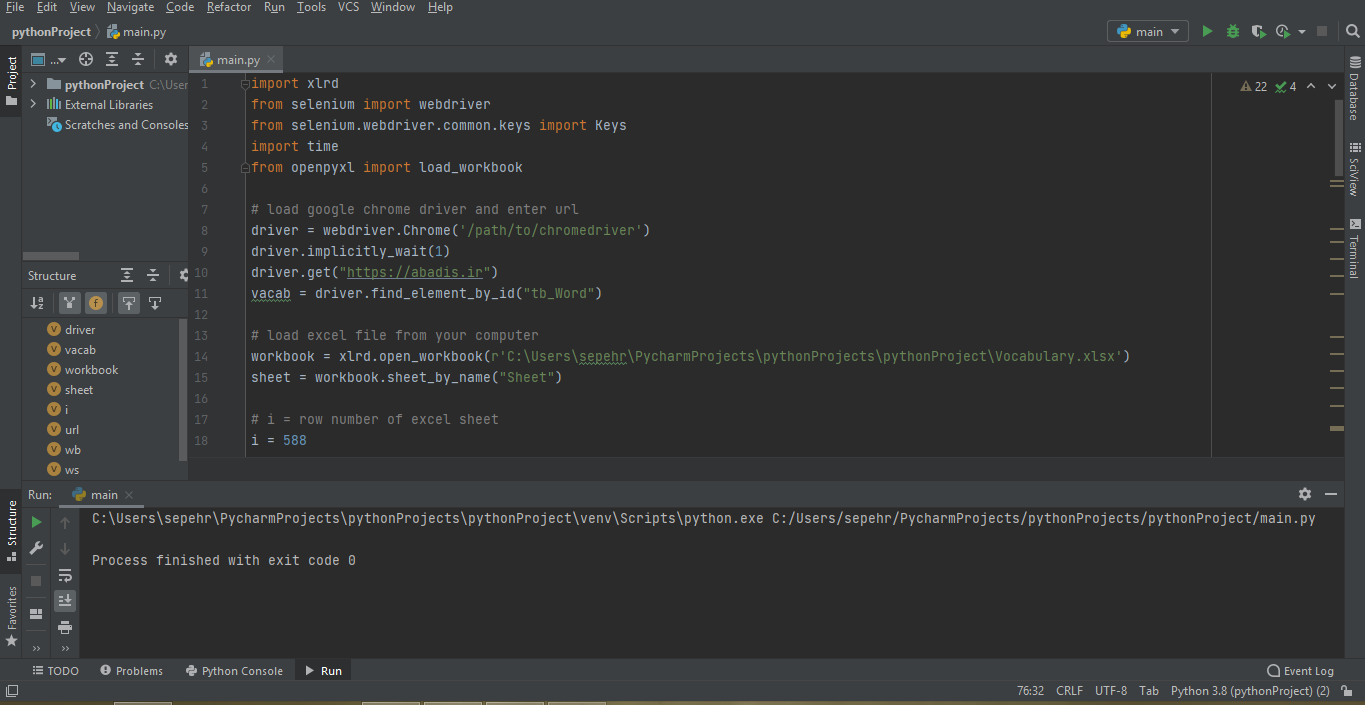This screenshot has height=705, width=1365.
Task: Click the 22 warnings indicator
Action: (x=1254, y=86)
